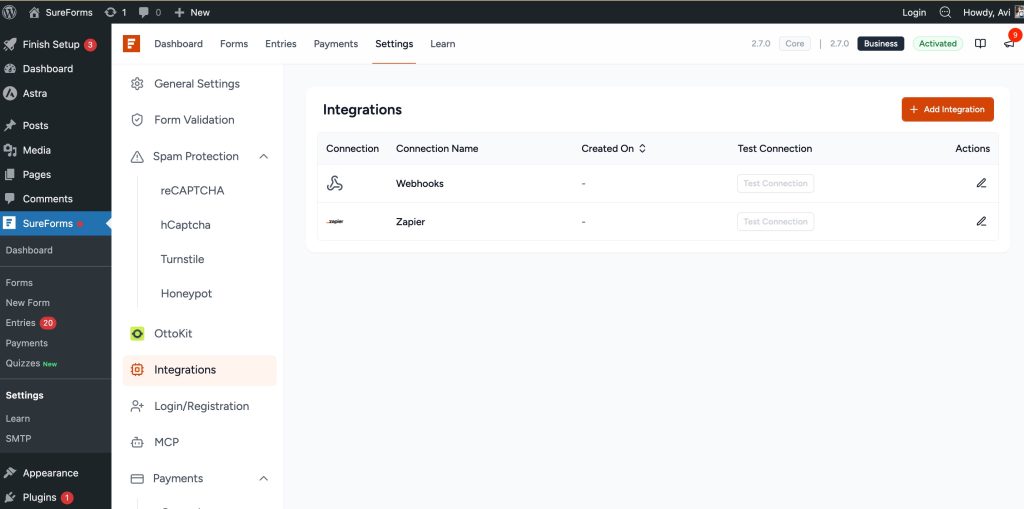Viewport: 1024px width, 509px height.
Task: Open Entries with 20 badge in WP submenu
Action: 31,323
